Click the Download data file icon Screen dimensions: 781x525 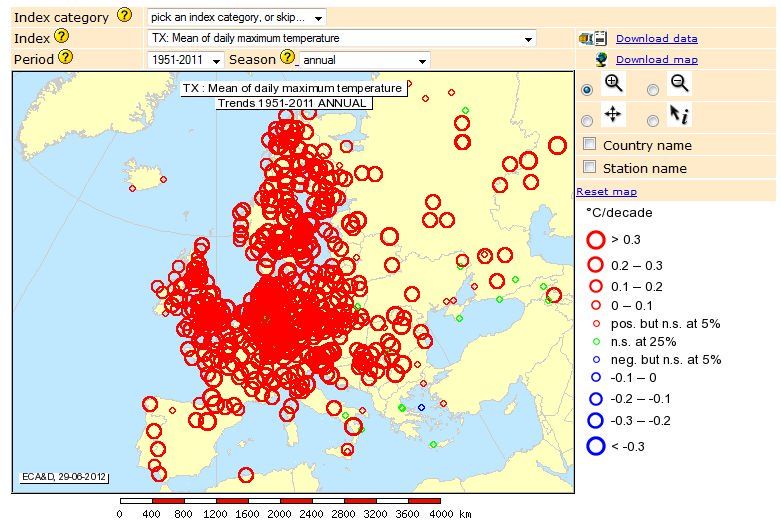point(593,38)
